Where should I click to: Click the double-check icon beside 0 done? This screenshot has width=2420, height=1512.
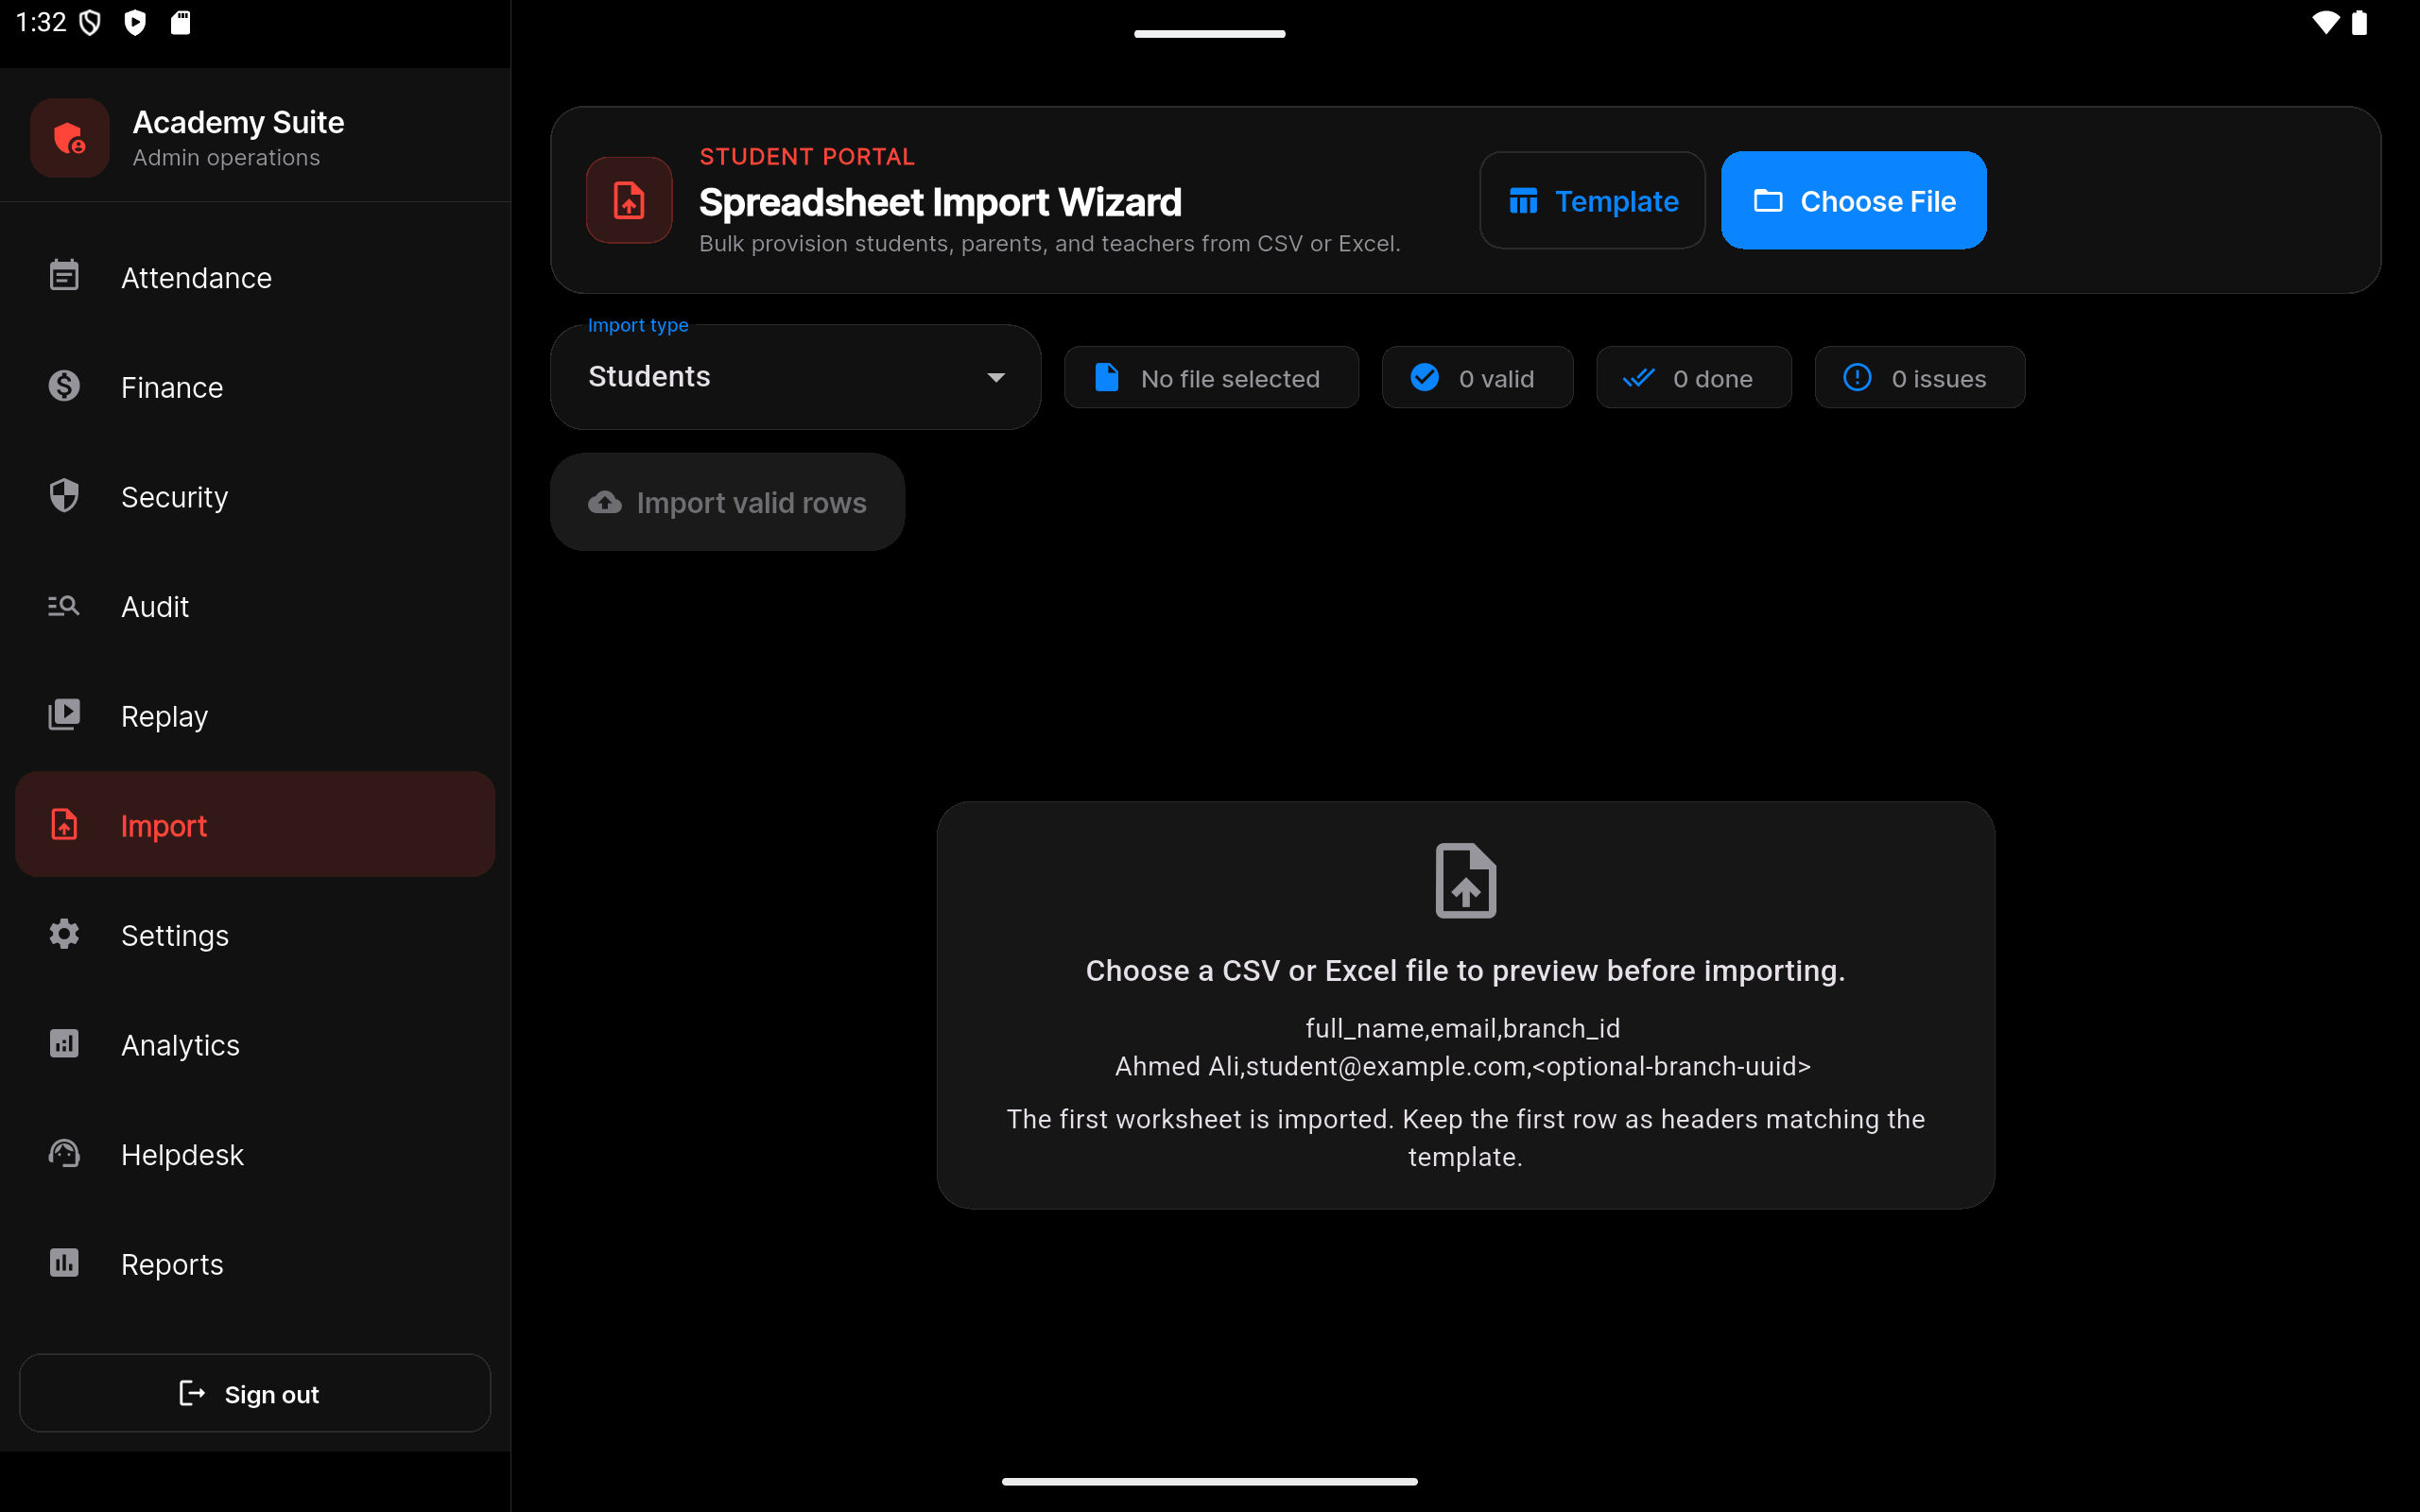tap(1639, 378)
